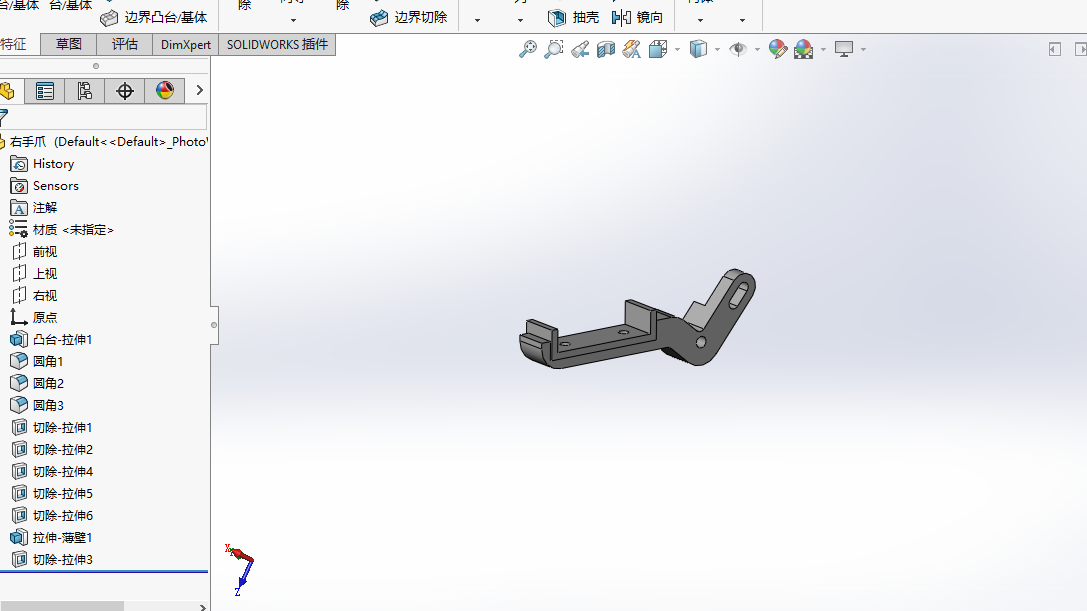Click the 边界切除 button
Viewport: 1087px width, 611px height.
pos(408,17)
